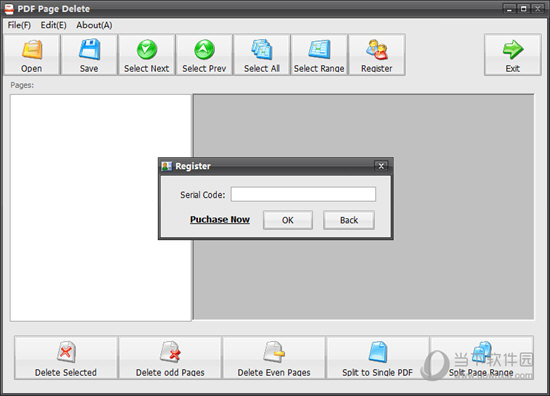
Task: Click the Select Next green arrow icon
Action: pyautogui.click(x=147, y=49)
